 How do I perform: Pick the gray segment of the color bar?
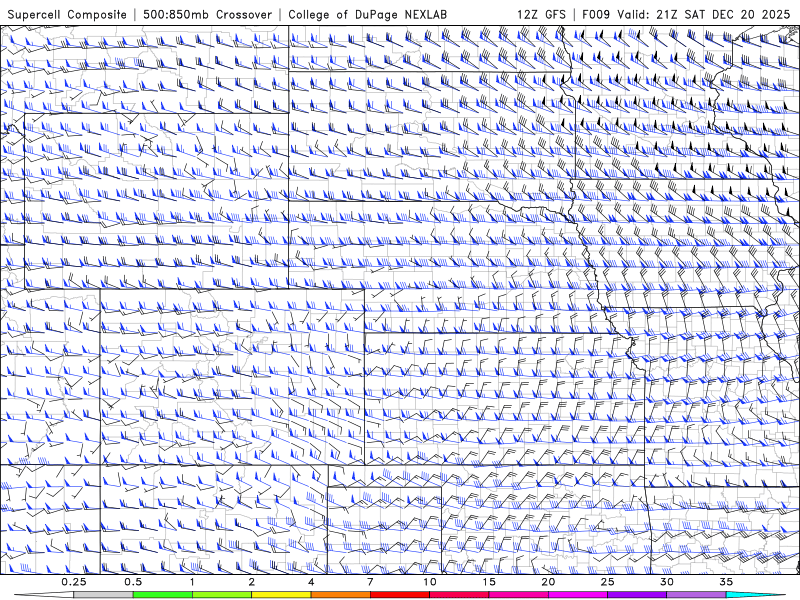click(104, 595)
